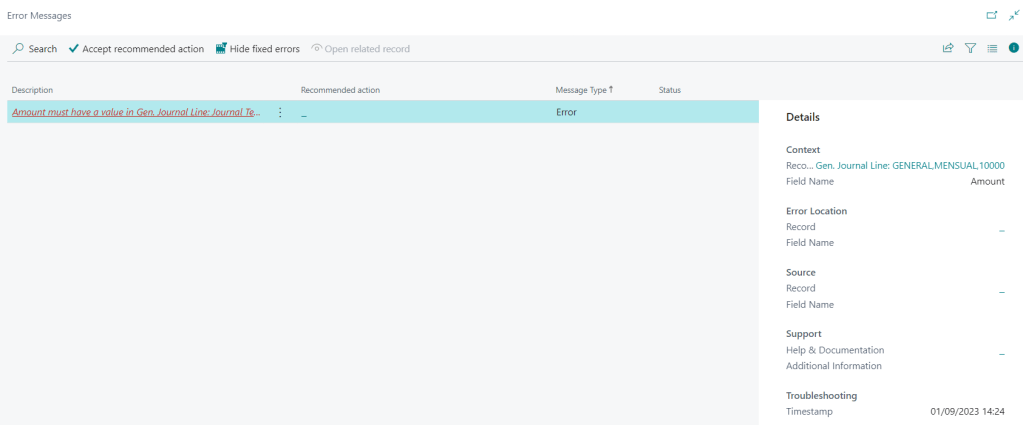This screenshot has width=1023, height=425.
Task: Select the Error cell in Message Type
Action: click(x=566, y=113)
